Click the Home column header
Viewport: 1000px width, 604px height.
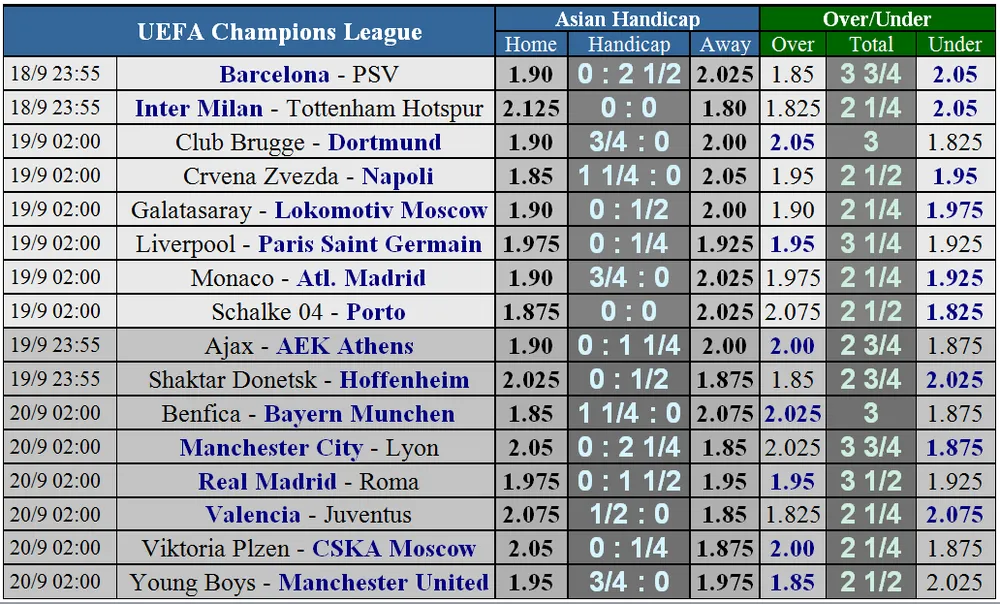coord(531,44)
